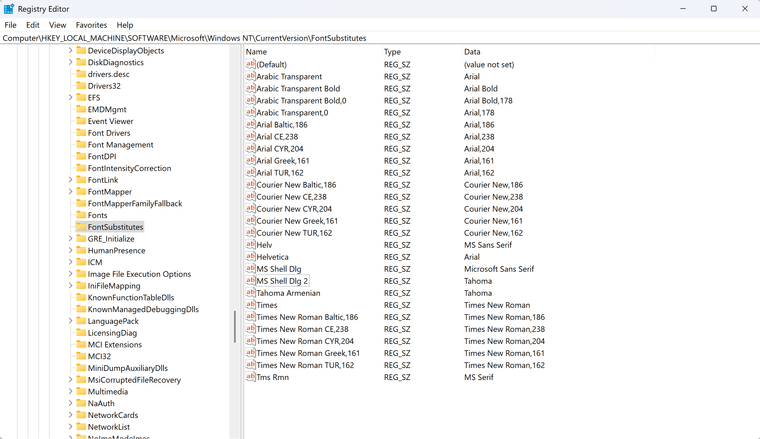The width and height of the screenshot is (760, 439).
Task: Click the folder icon of Fonts key
Action: (81, 215)
